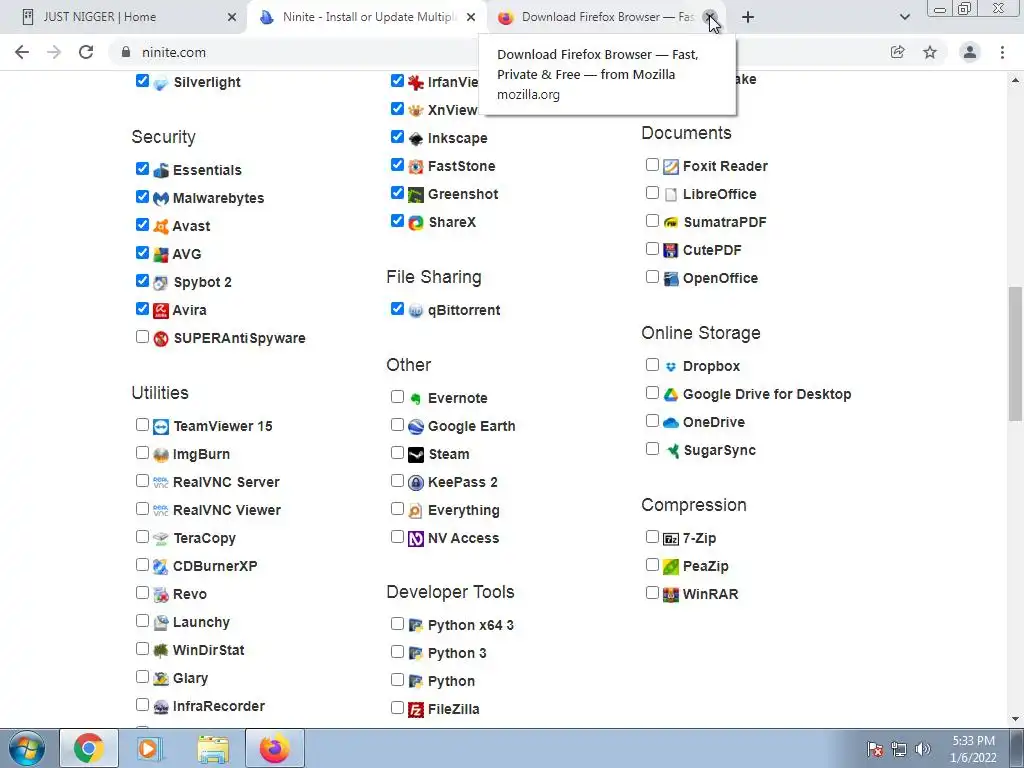1024x768 pixels.
Task: Click the OpenOffice label
Action: [720, 278]
